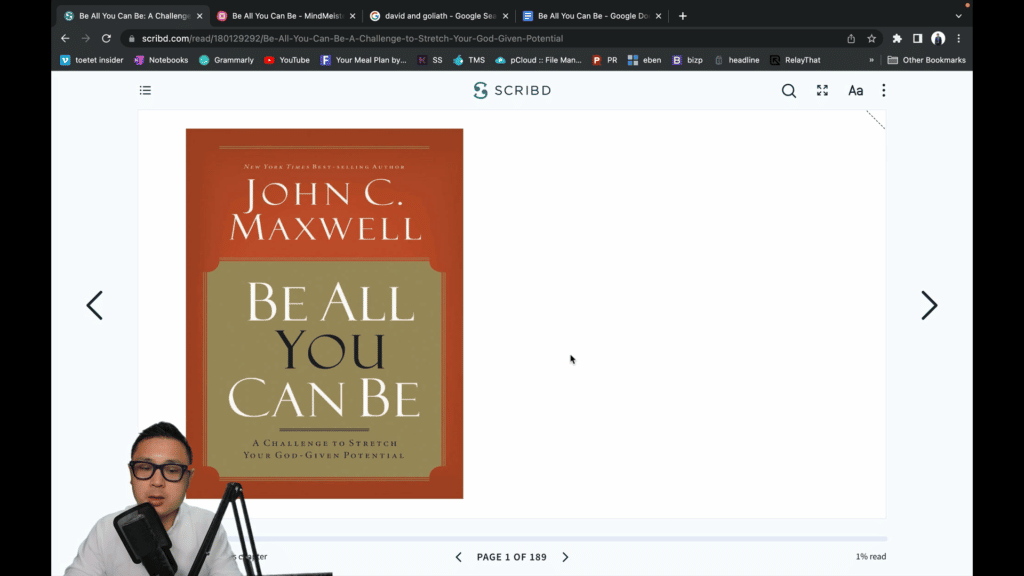The image size is (1024, 576).
Task: Click the 1% read label
Action: pos(871,557)
